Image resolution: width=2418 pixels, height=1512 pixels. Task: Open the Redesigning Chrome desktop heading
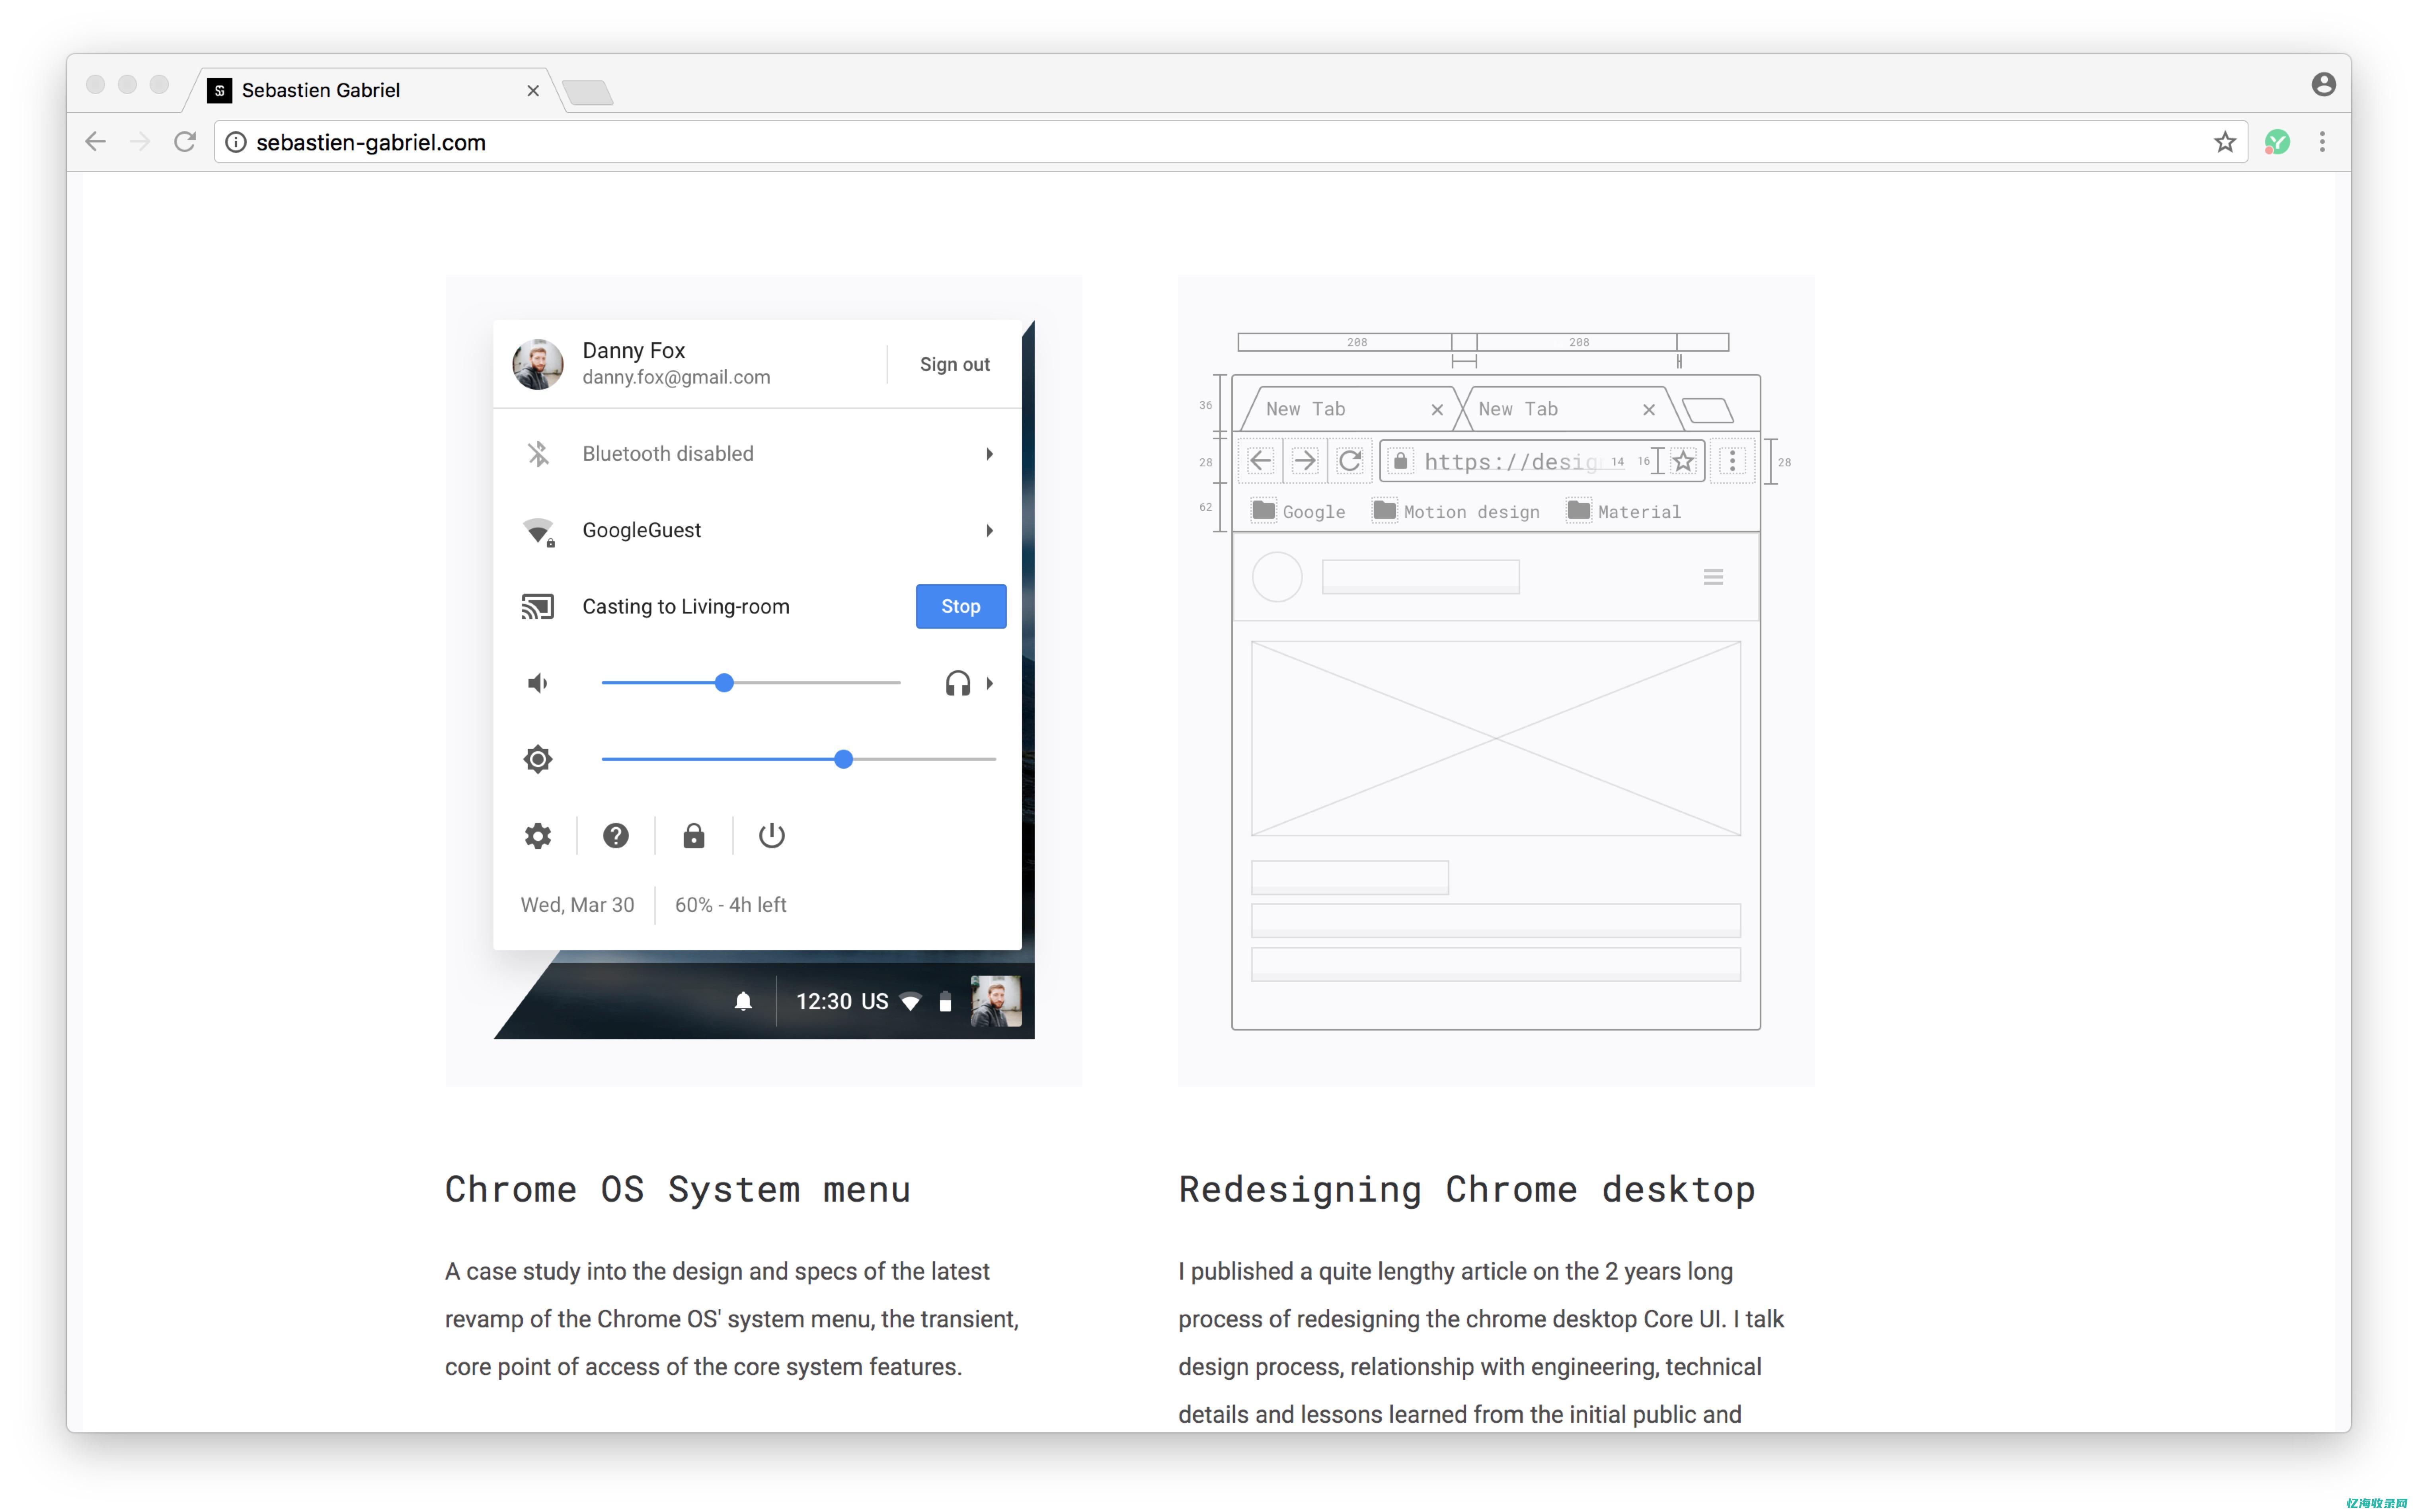click(1467, 1190)
